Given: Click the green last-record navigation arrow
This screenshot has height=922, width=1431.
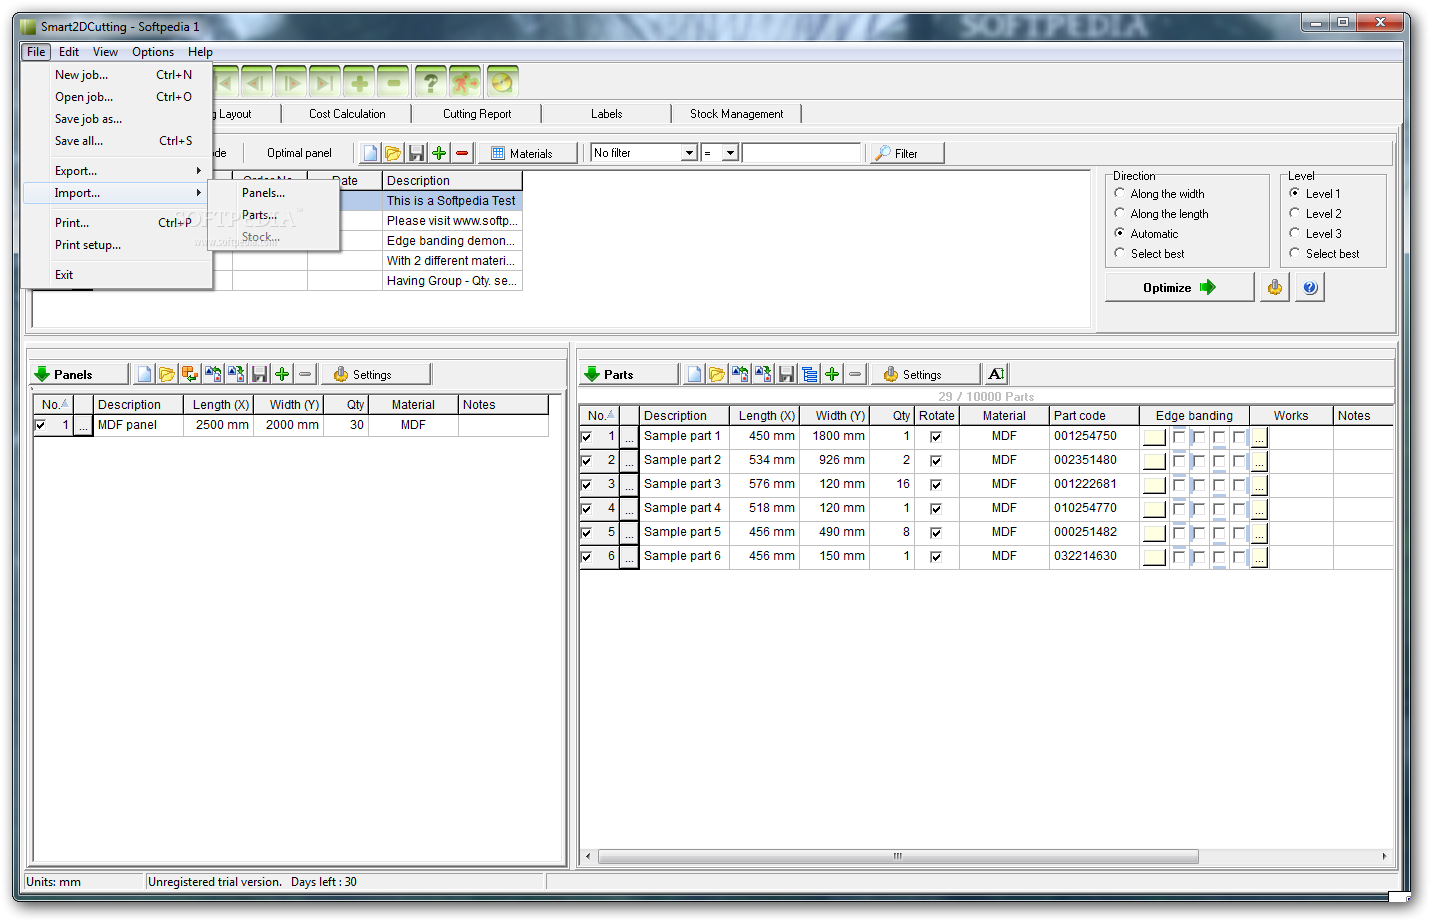Looking at the screenshot, I should coord(324,82).
